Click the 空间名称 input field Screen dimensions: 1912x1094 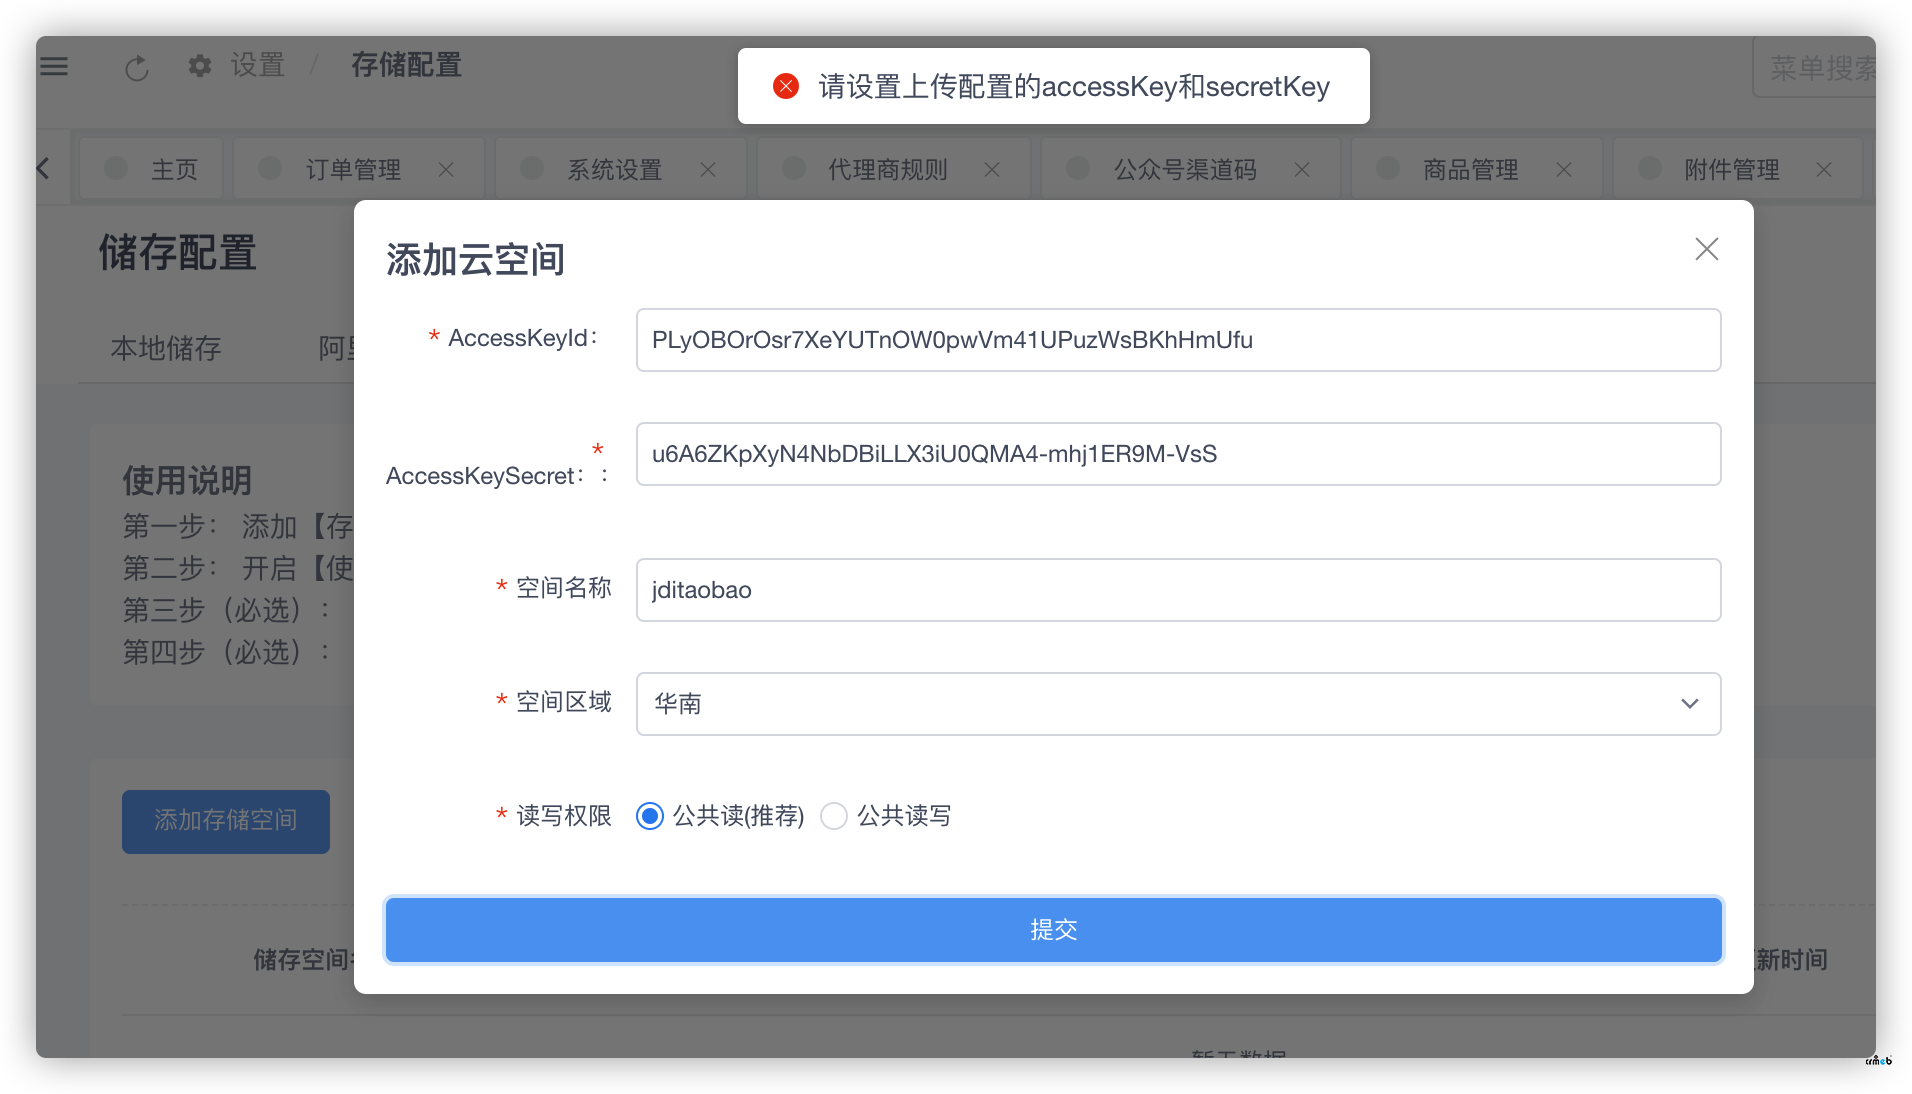point(1177,590)
